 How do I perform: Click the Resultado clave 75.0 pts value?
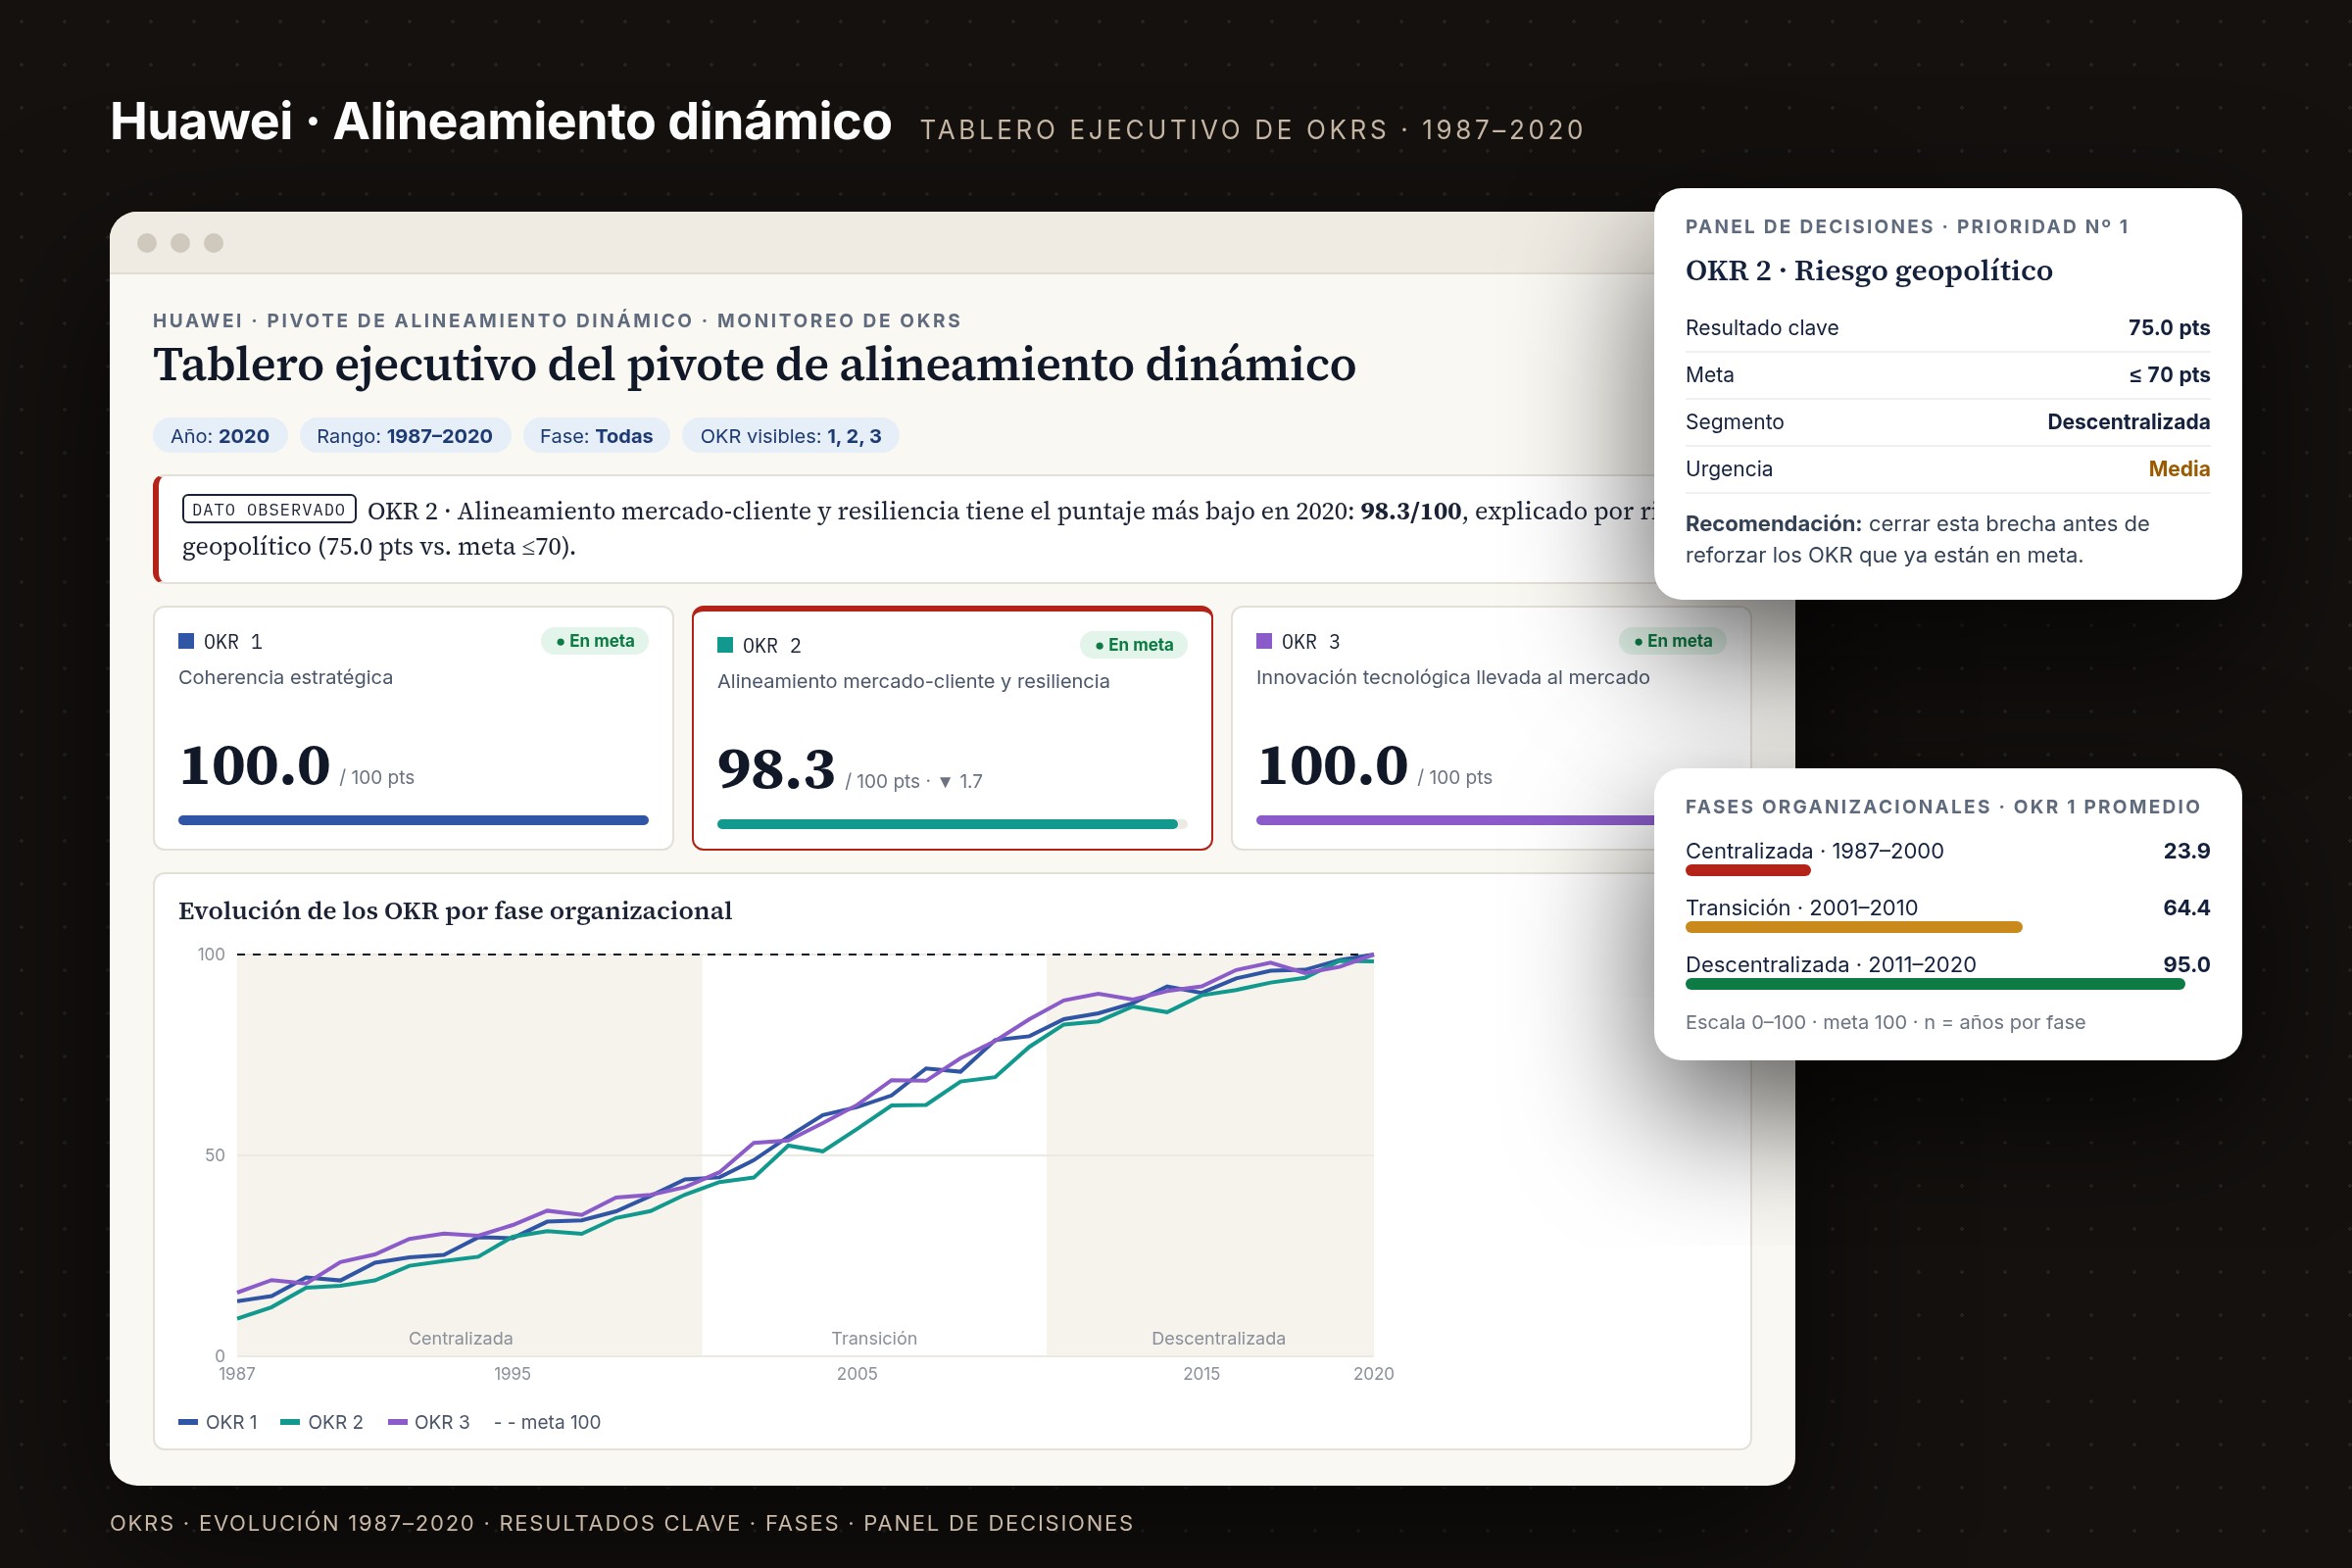(2168, 328)
